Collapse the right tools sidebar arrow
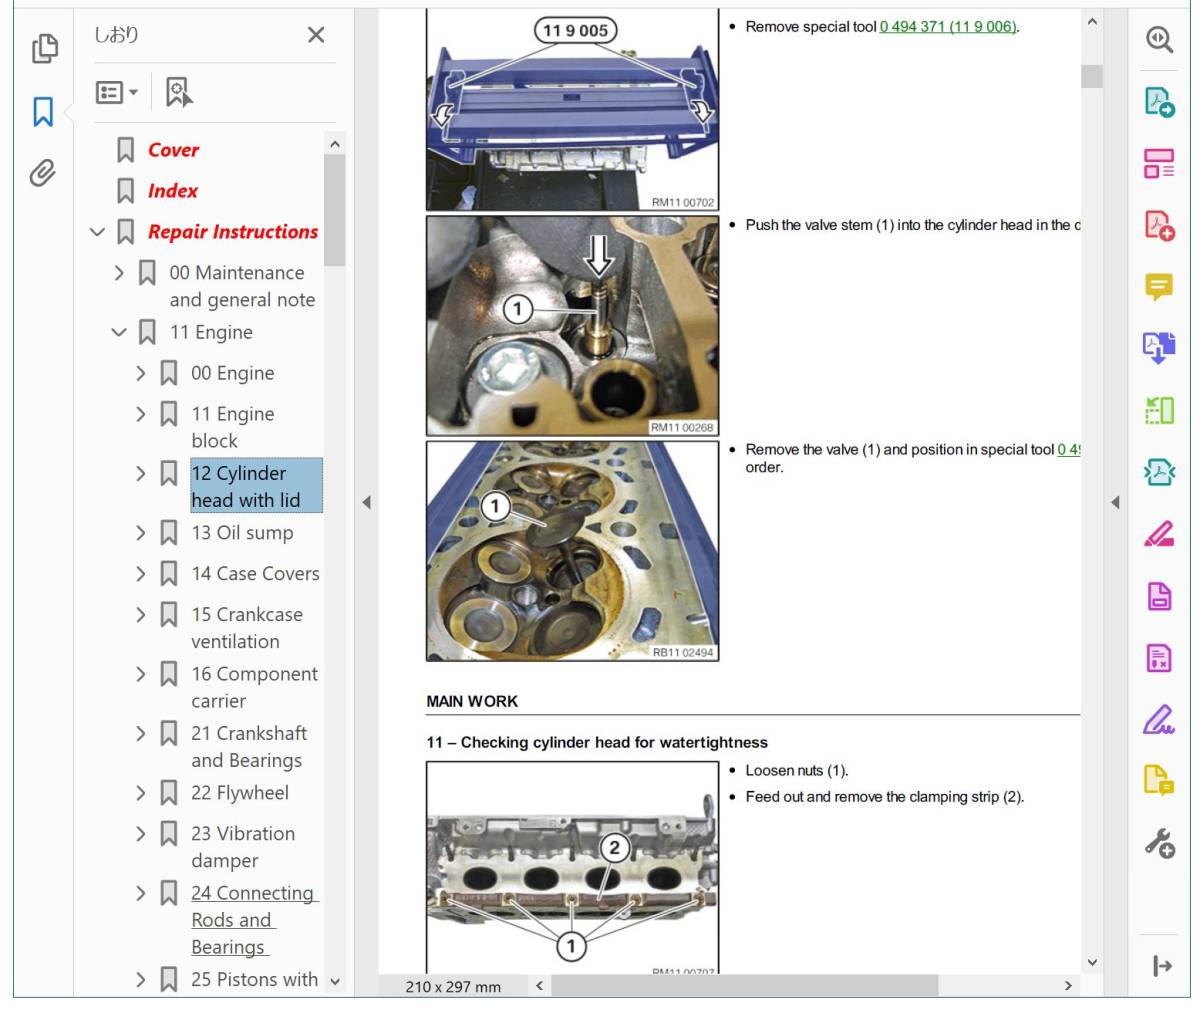This screenshot has width=1200, height=1010. pos(1161,966)
